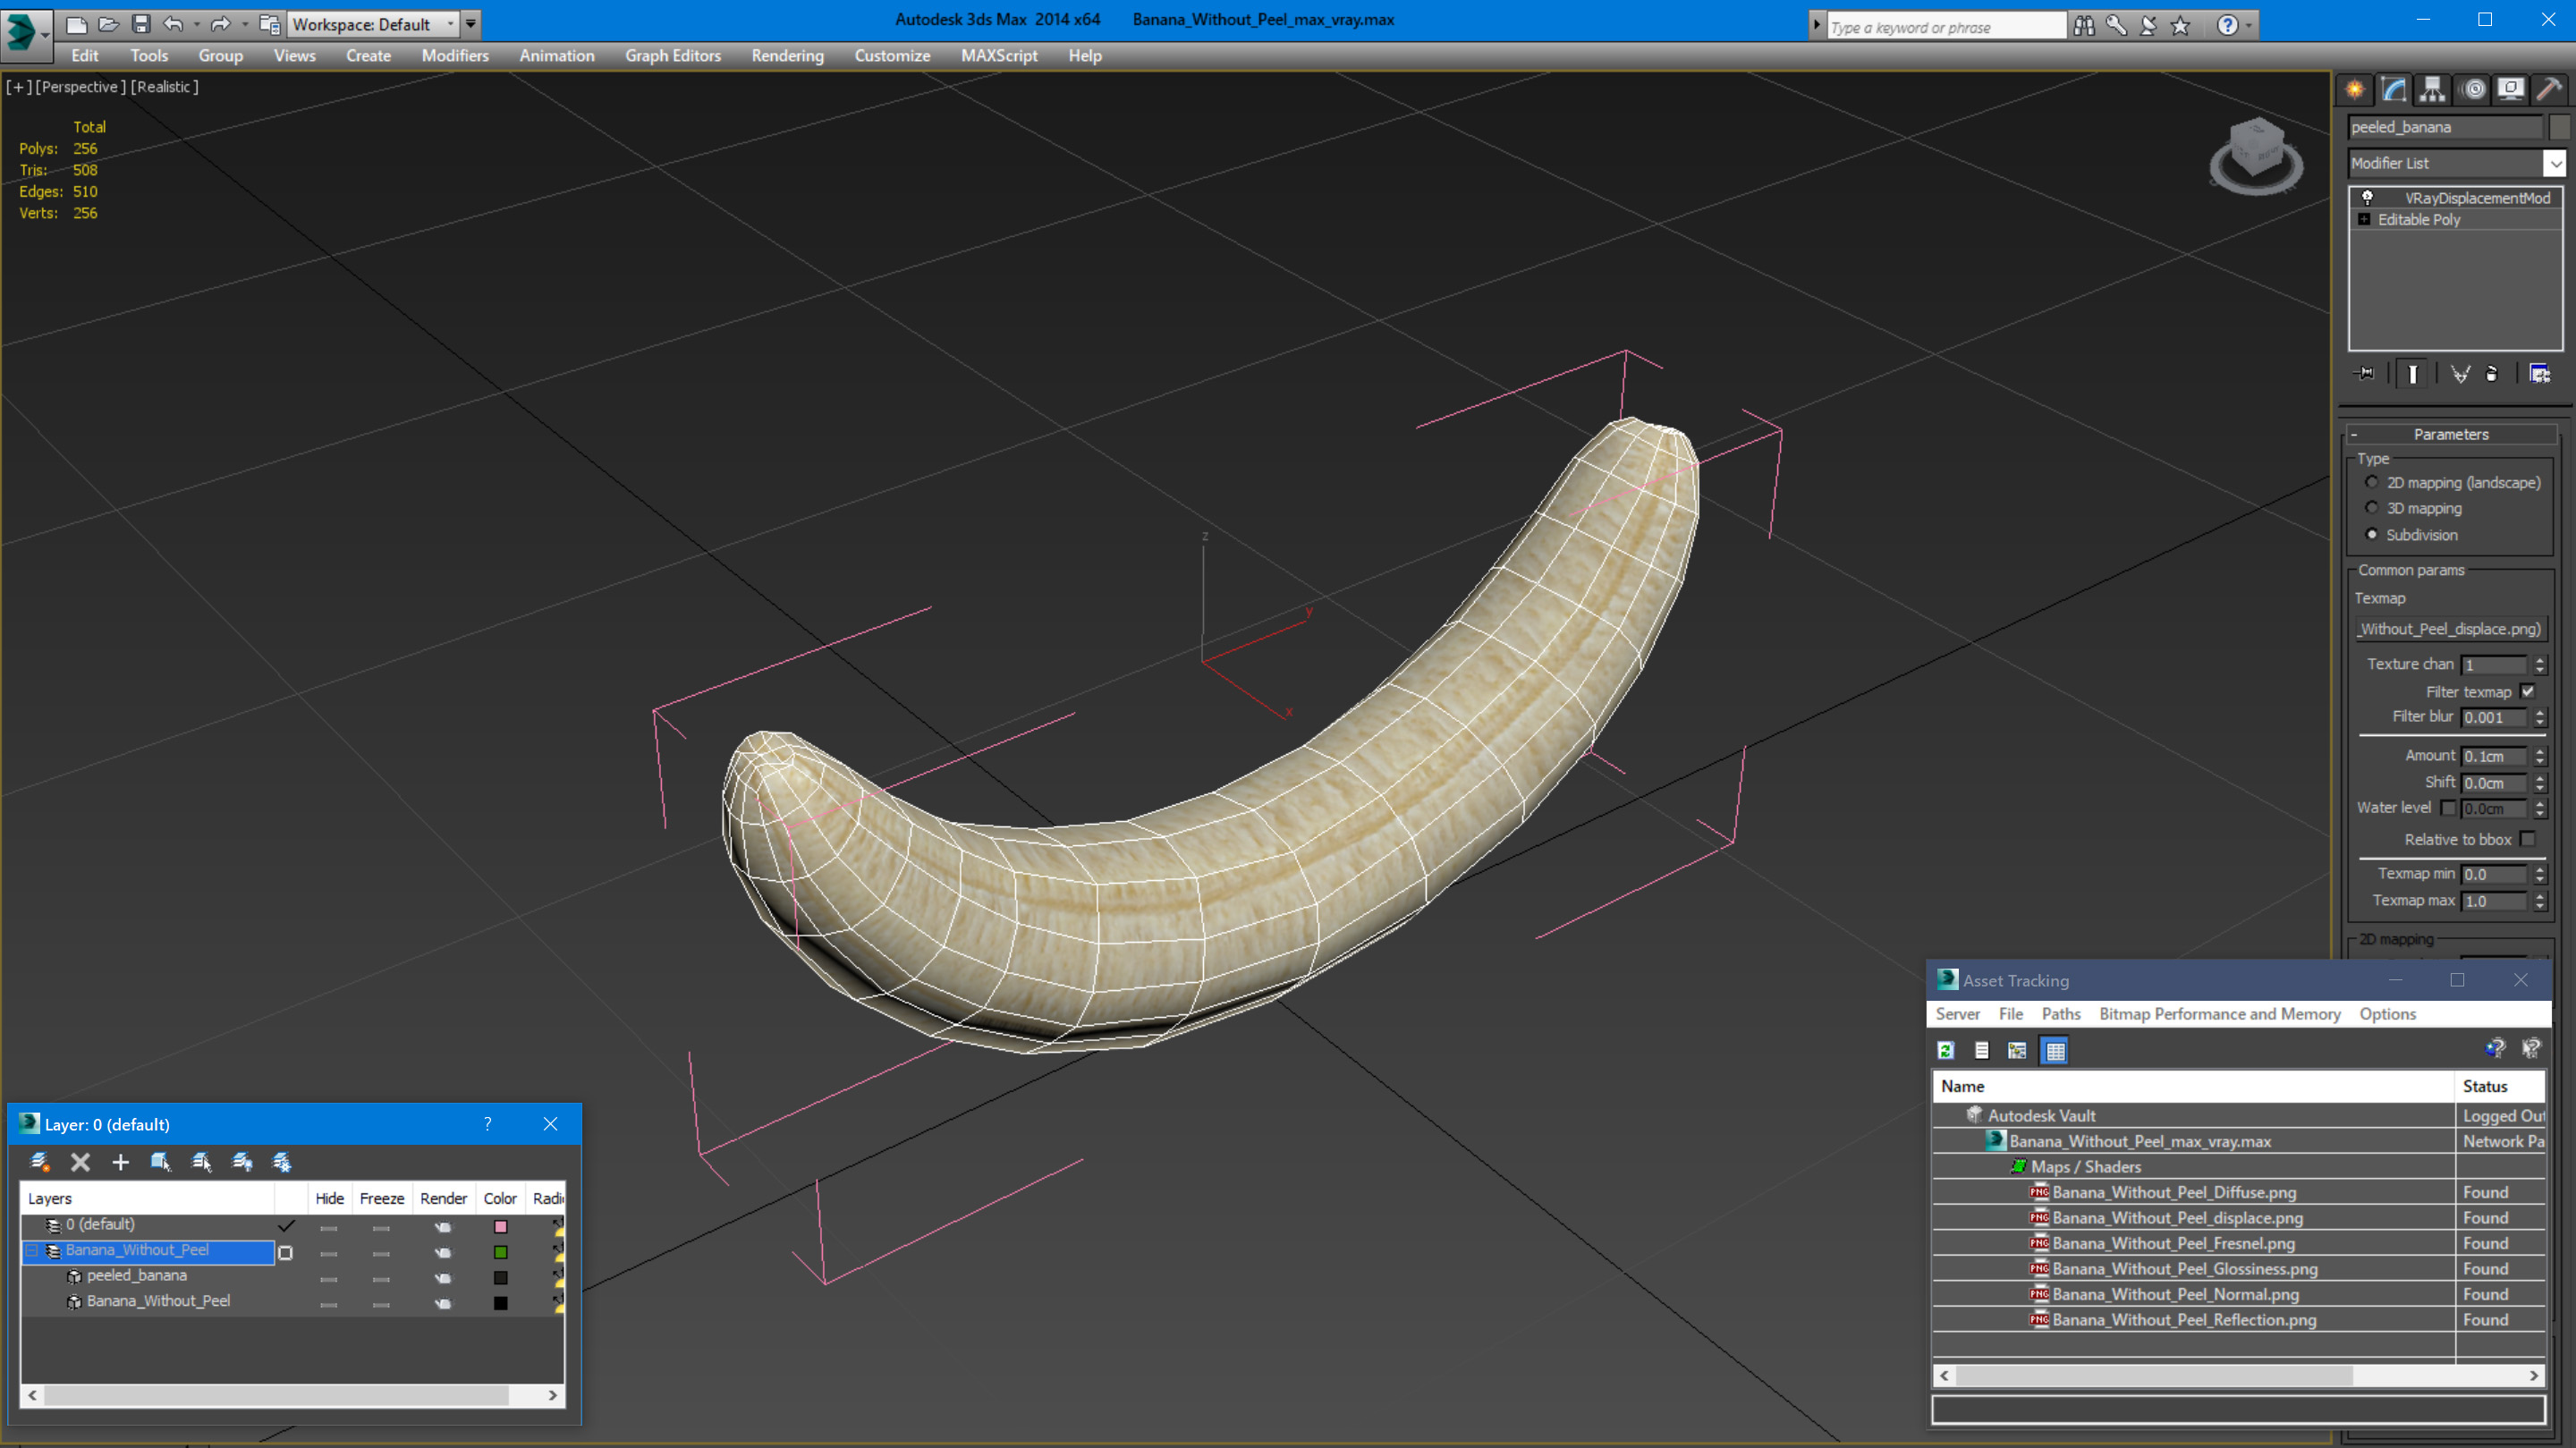Expand Editable Poly in the modifier stack

pyautogui.click(x=2364, y=220)
